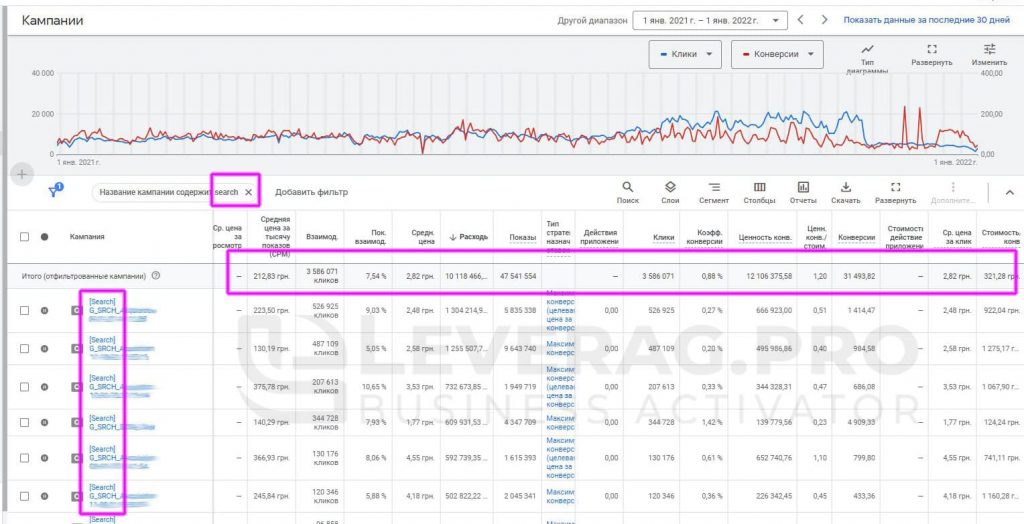
Task: Open the Поиск search tool
Action: point(628,193)
